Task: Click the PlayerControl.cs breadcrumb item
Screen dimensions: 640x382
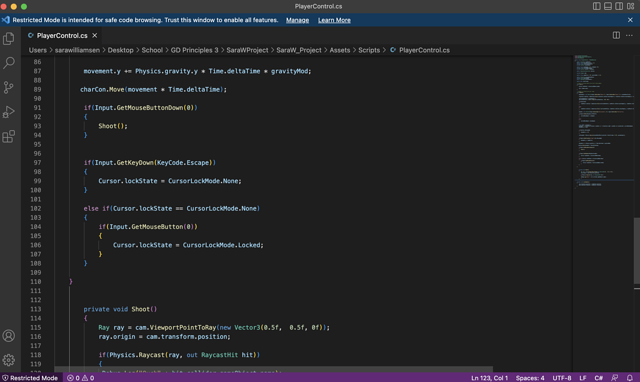Action: pos(420,50)
